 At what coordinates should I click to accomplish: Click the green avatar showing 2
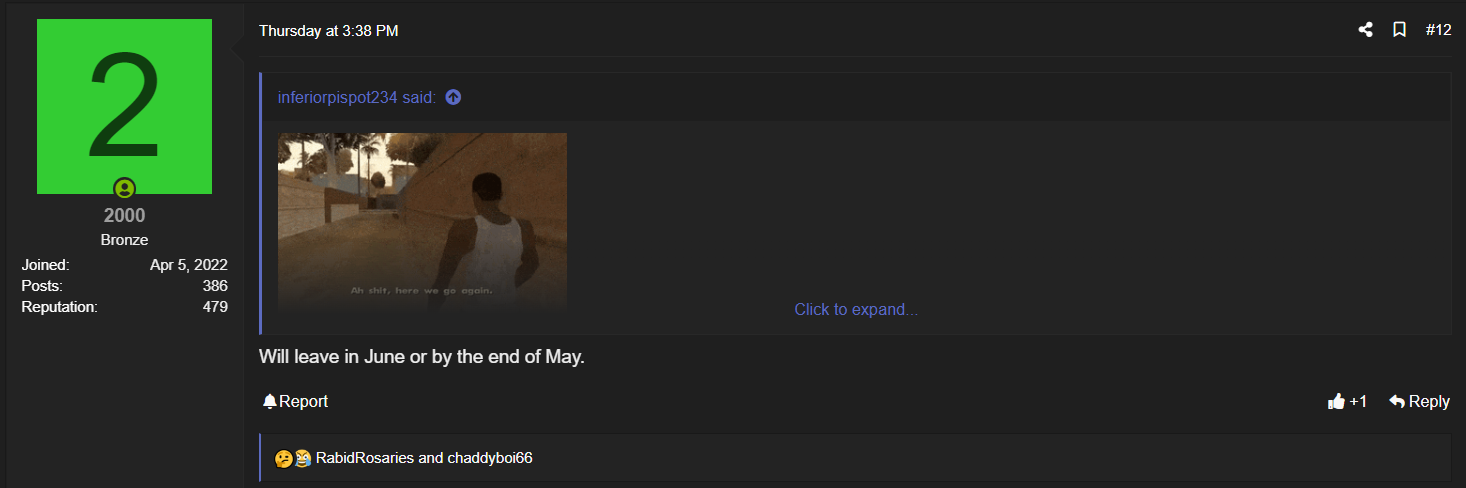pyautogui.click(x=124, y=106)
